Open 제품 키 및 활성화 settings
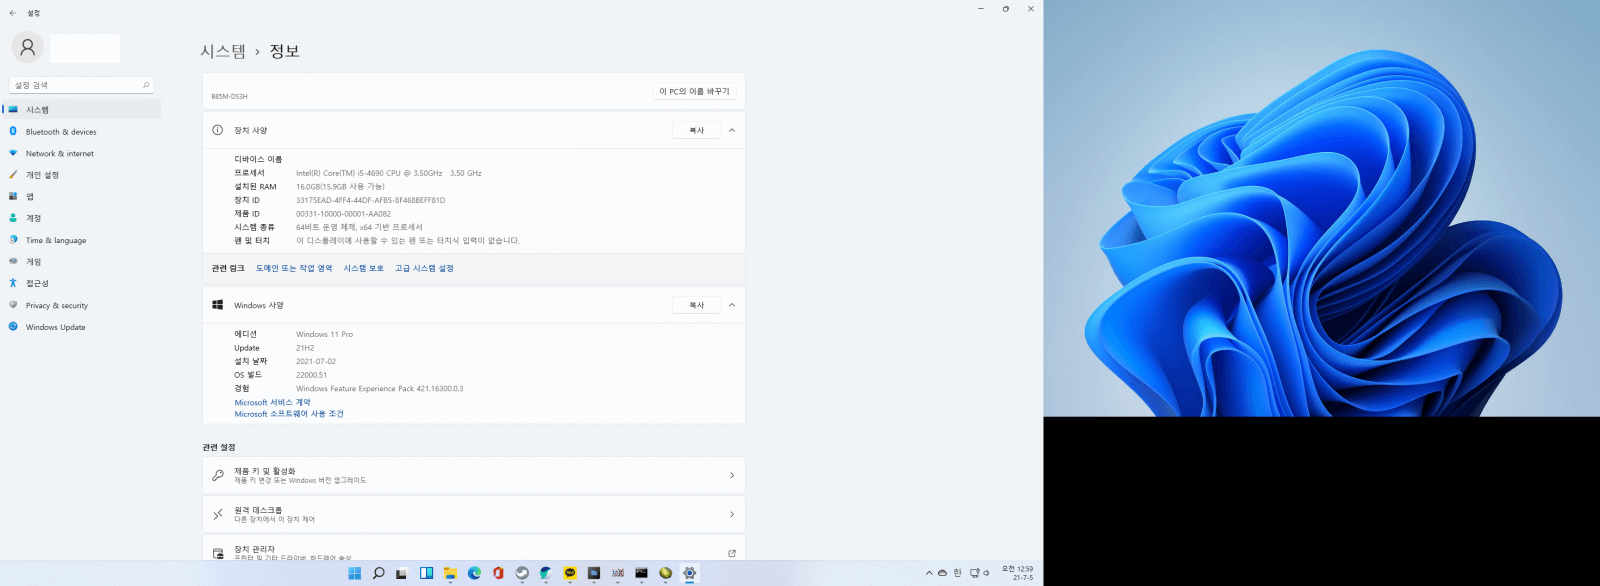Viewport: 1600px width, 586px height. pyautogui.click(x=474, y=475)
